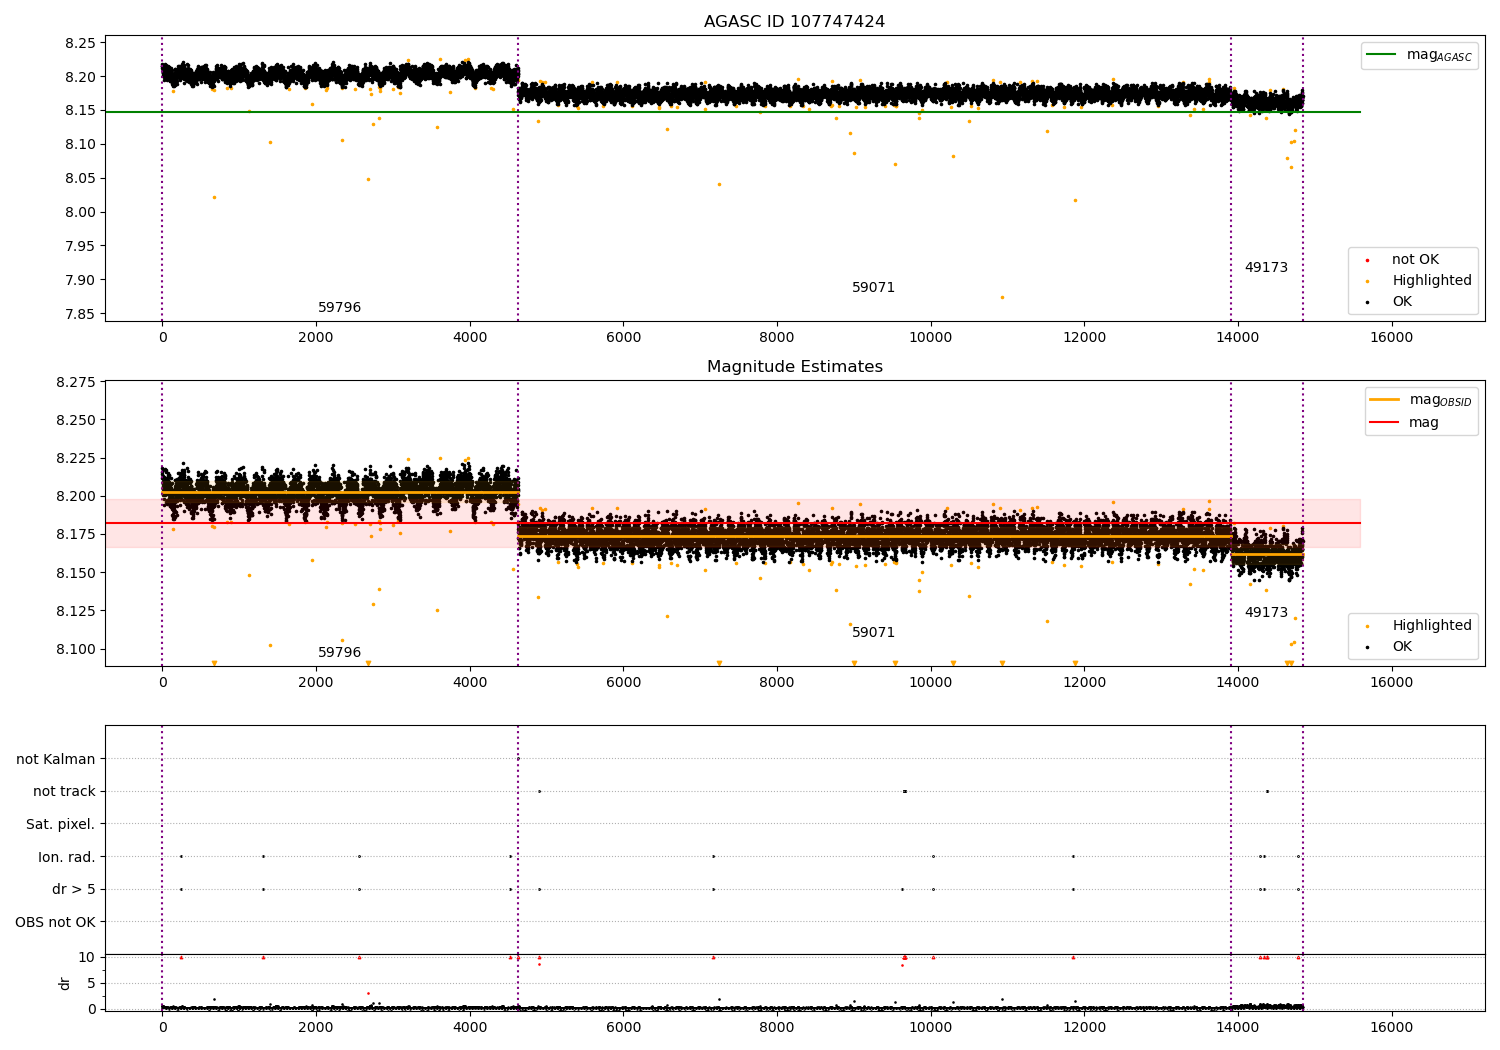Click the "Sat. pixel." row label
Image resolution: width=1500 pixels, height=1050 pixels.
tap(61, 825)
